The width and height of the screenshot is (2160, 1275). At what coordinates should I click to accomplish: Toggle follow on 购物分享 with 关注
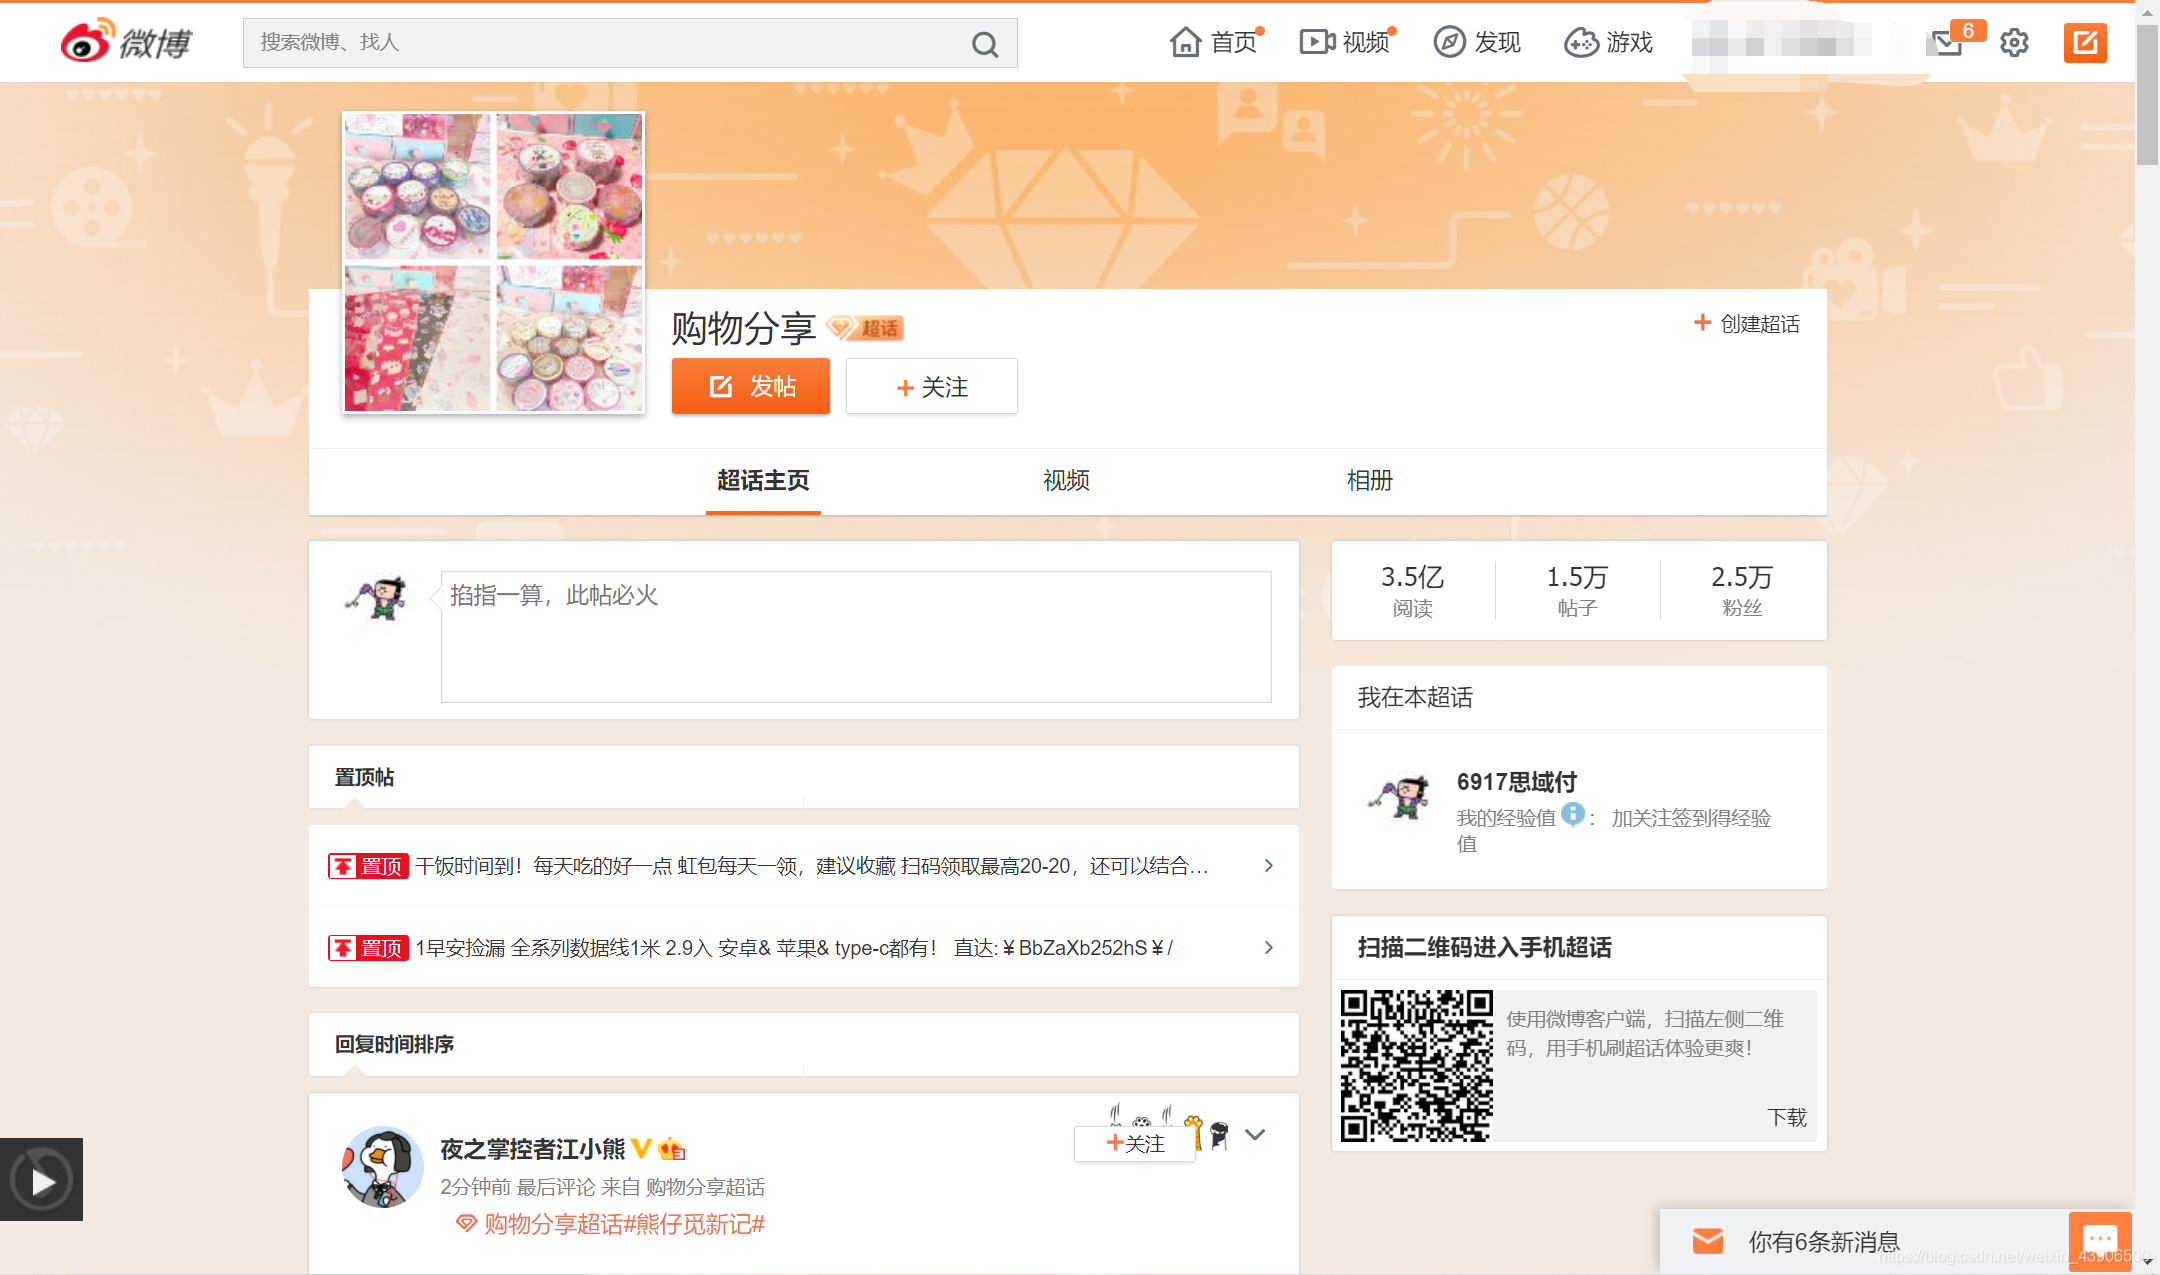coord(931,387)
